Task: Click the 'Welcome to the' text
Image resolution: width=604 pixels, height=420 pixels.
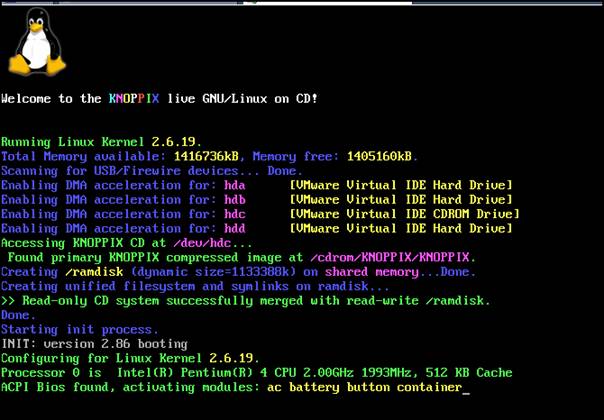Action: tap(51, 99)
